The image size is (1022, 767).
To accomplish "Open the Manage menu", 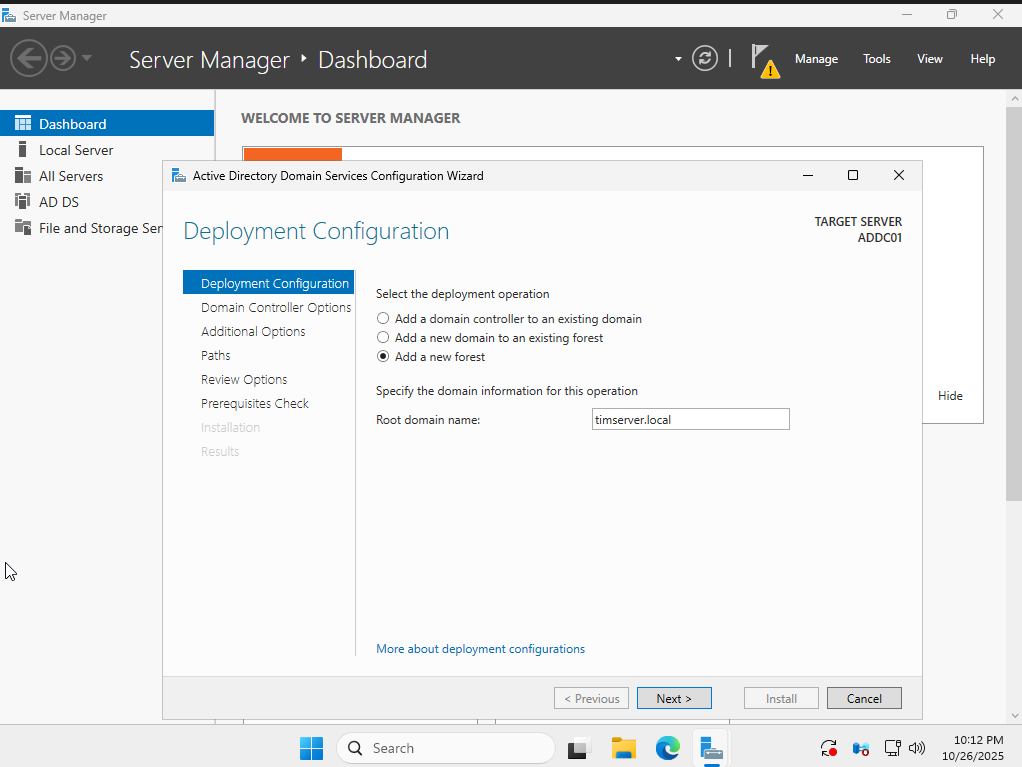I will 816,58.
